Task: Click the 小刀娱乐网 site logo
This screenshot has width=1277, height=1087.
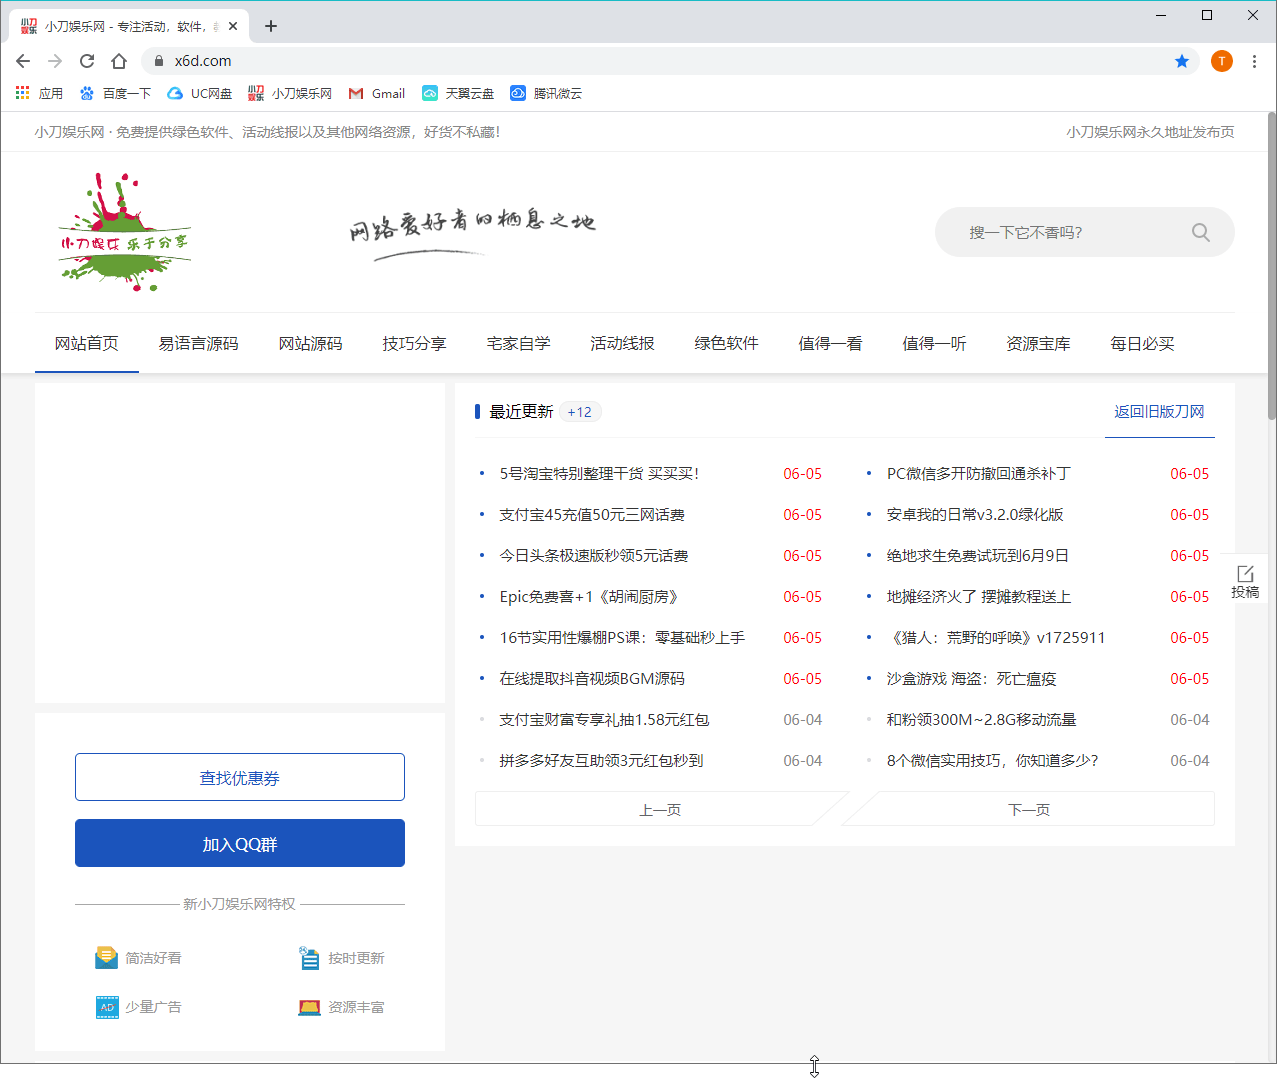Action: (124, 233)
